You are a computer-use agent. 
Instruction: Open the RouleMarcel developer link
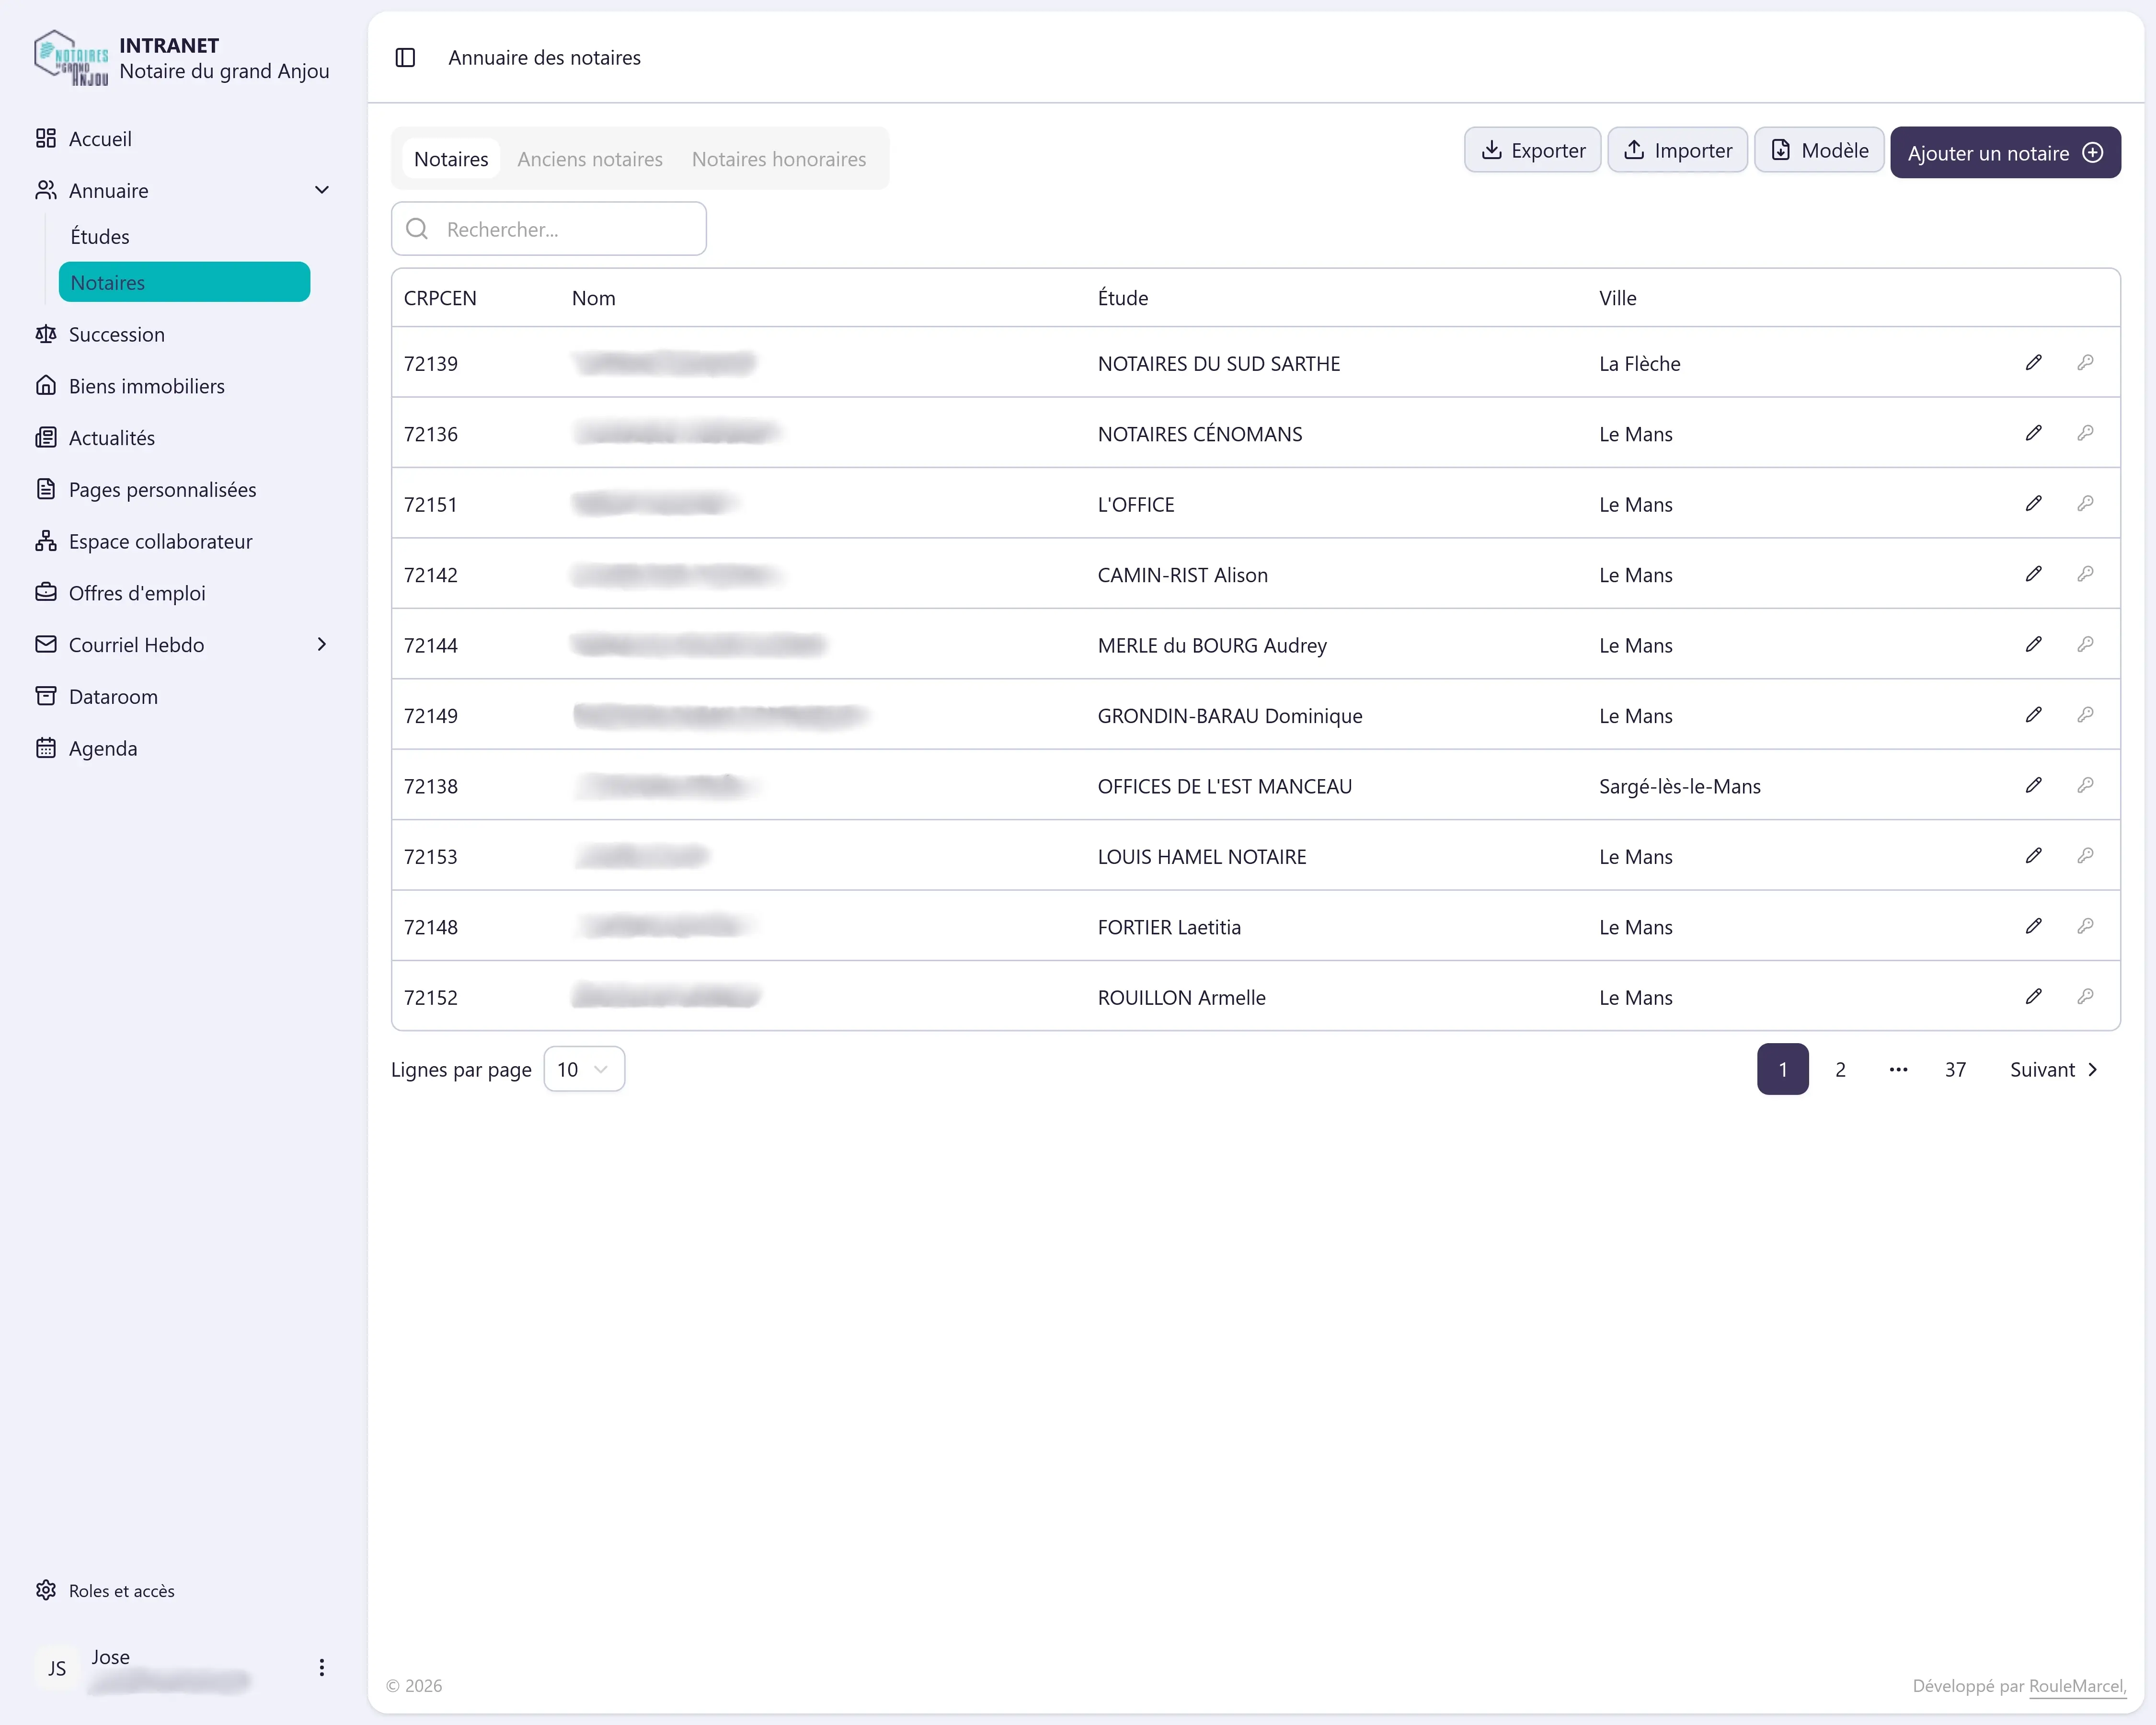point(2077,1686)
